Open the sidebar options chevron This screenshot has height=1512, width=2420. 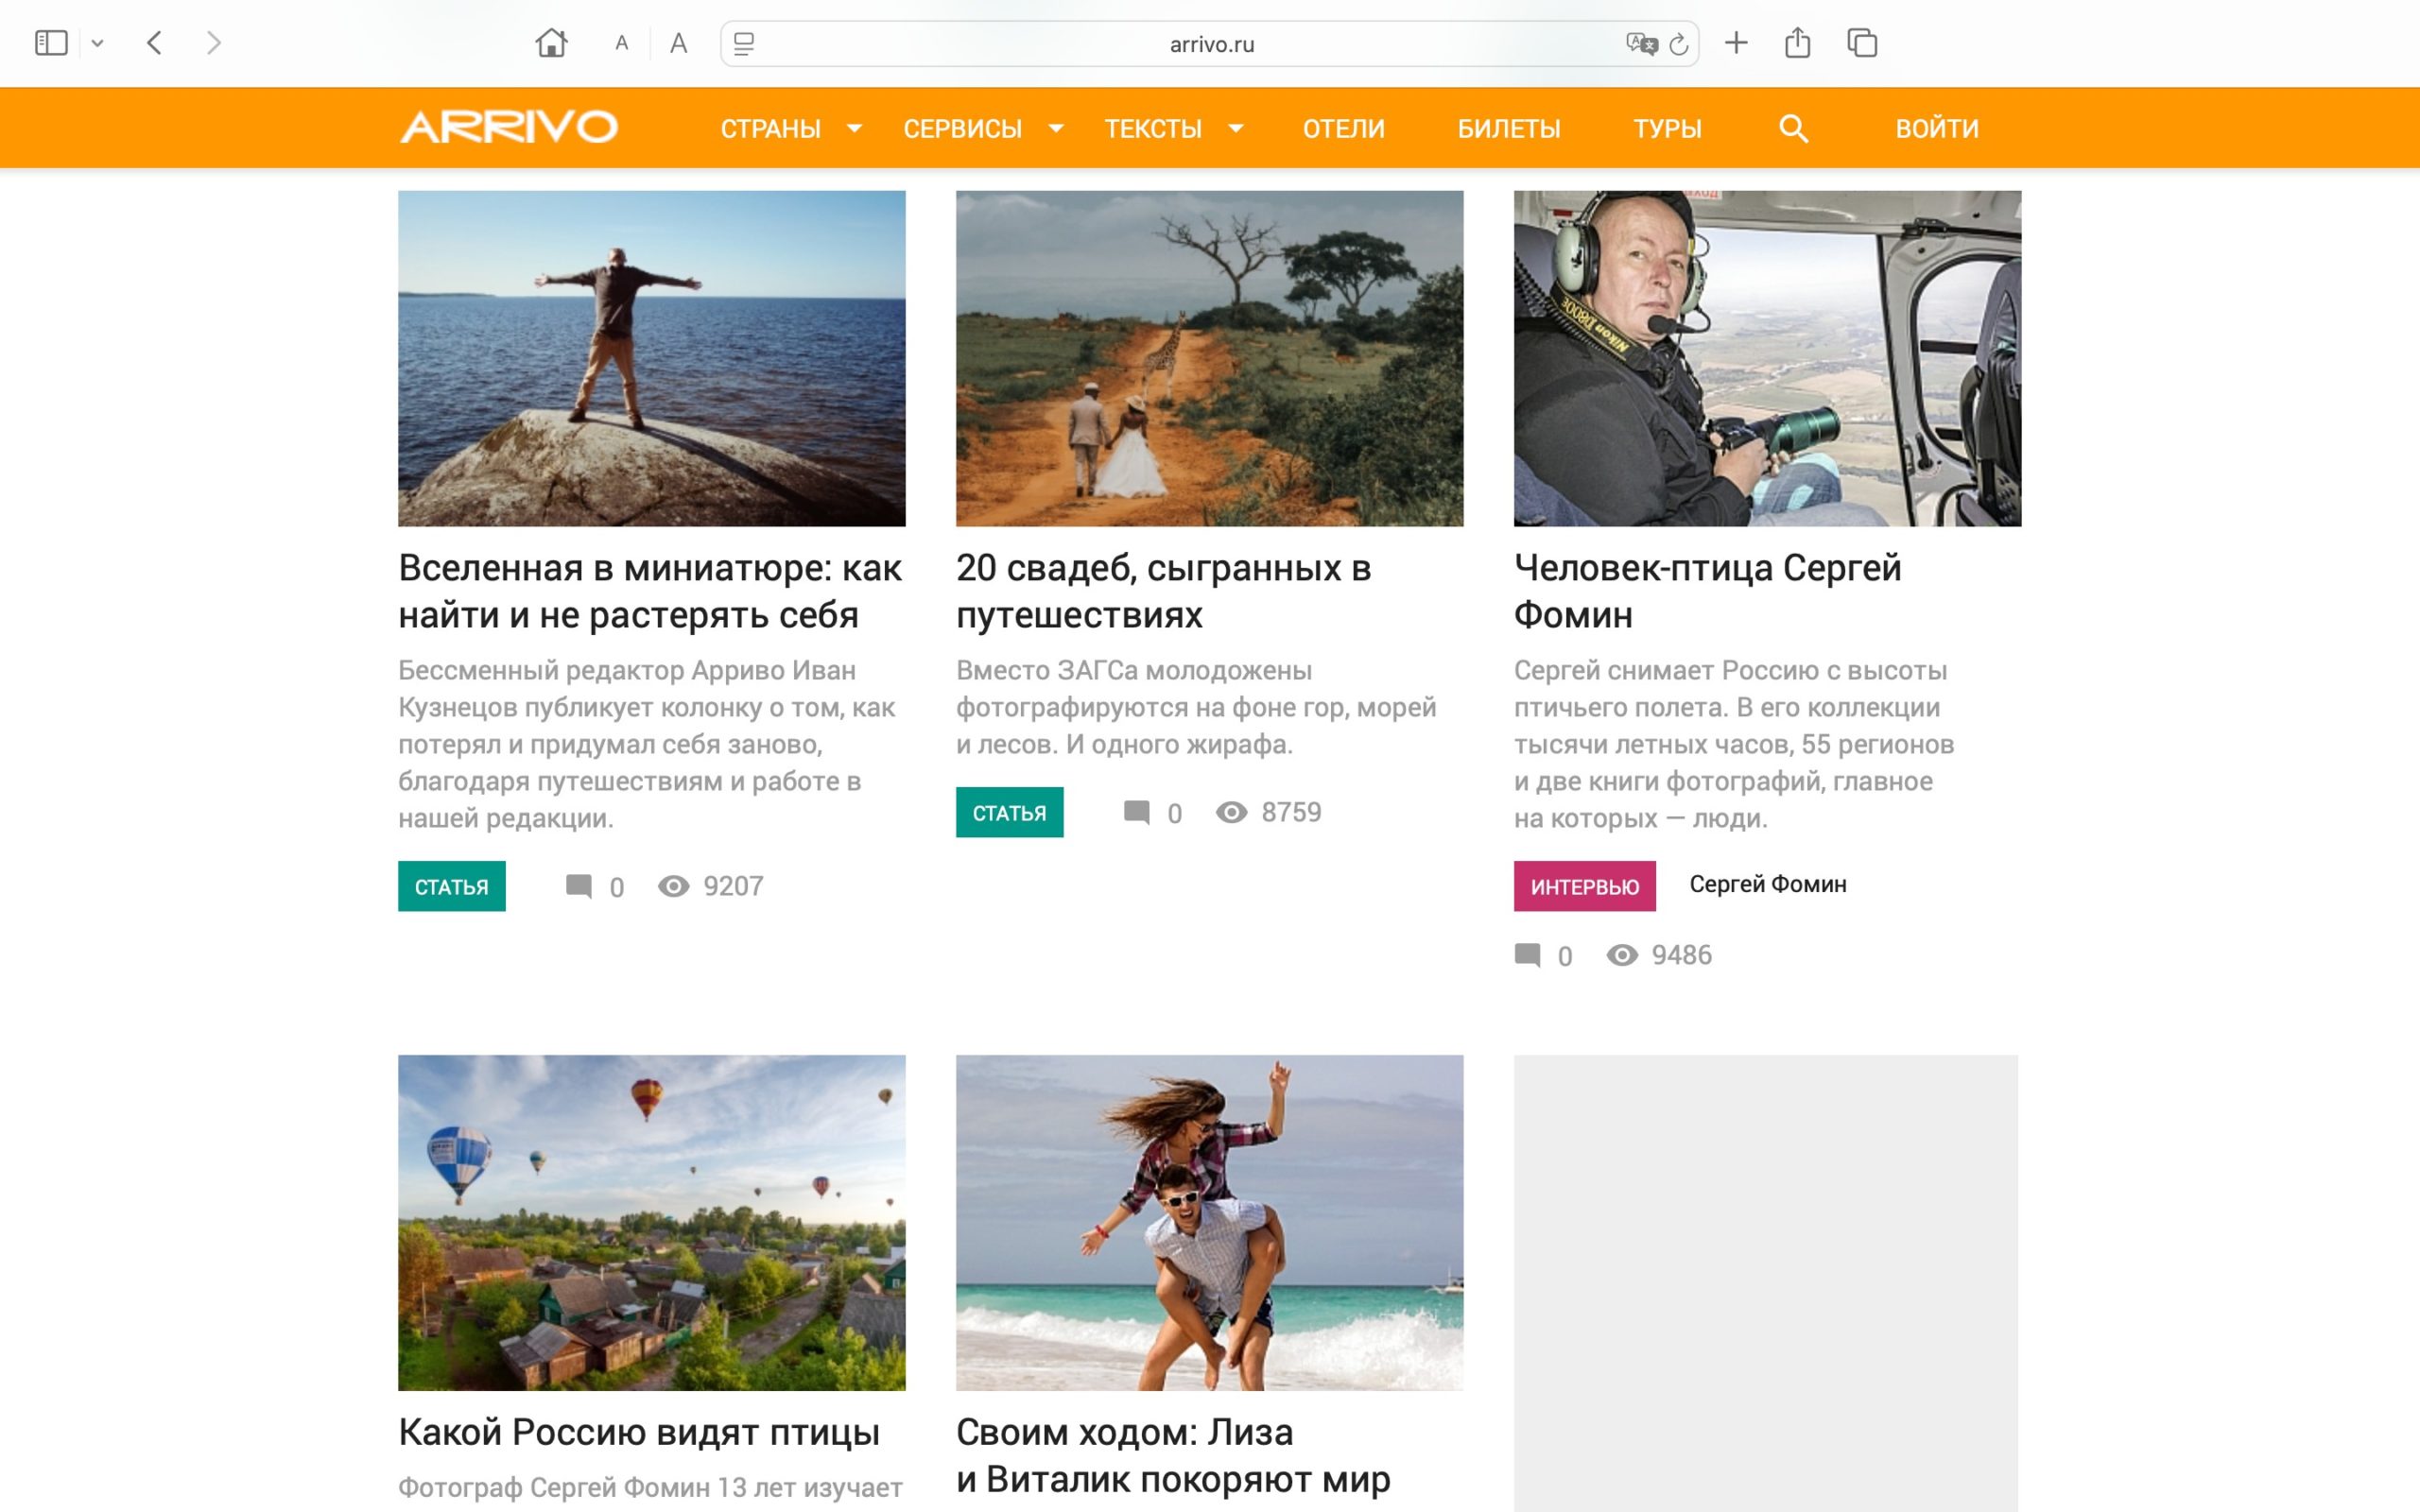tap(97, 43)
